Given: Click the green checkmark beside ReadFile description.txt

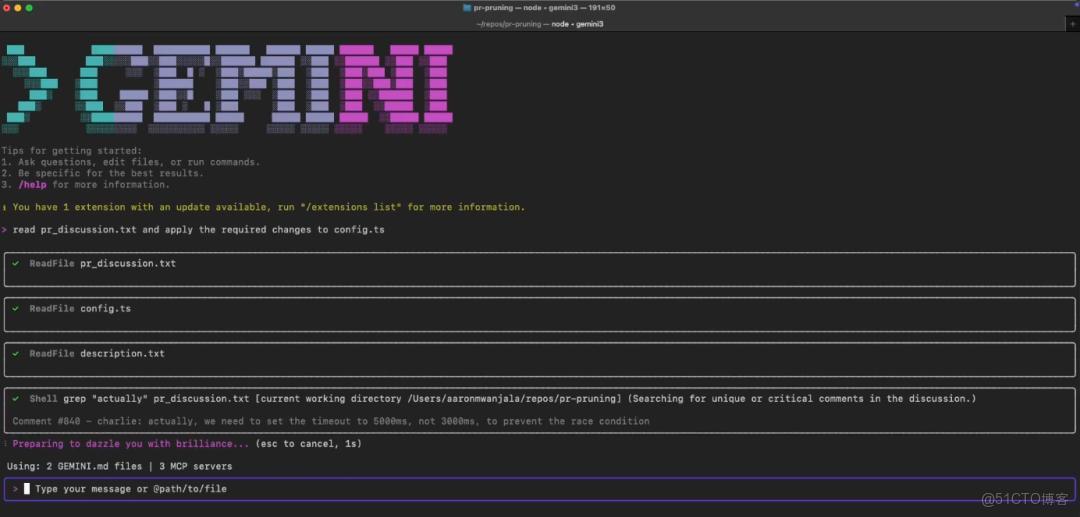Looking at the screenshot, I should 15,353.
